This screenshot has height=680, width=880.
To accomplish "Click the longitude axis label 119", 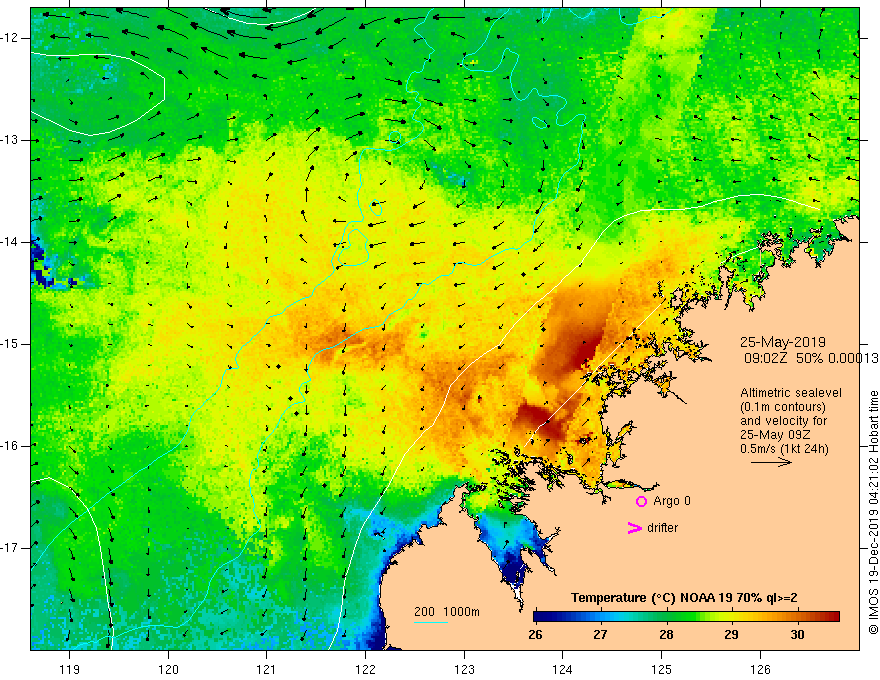I will 69,669.
